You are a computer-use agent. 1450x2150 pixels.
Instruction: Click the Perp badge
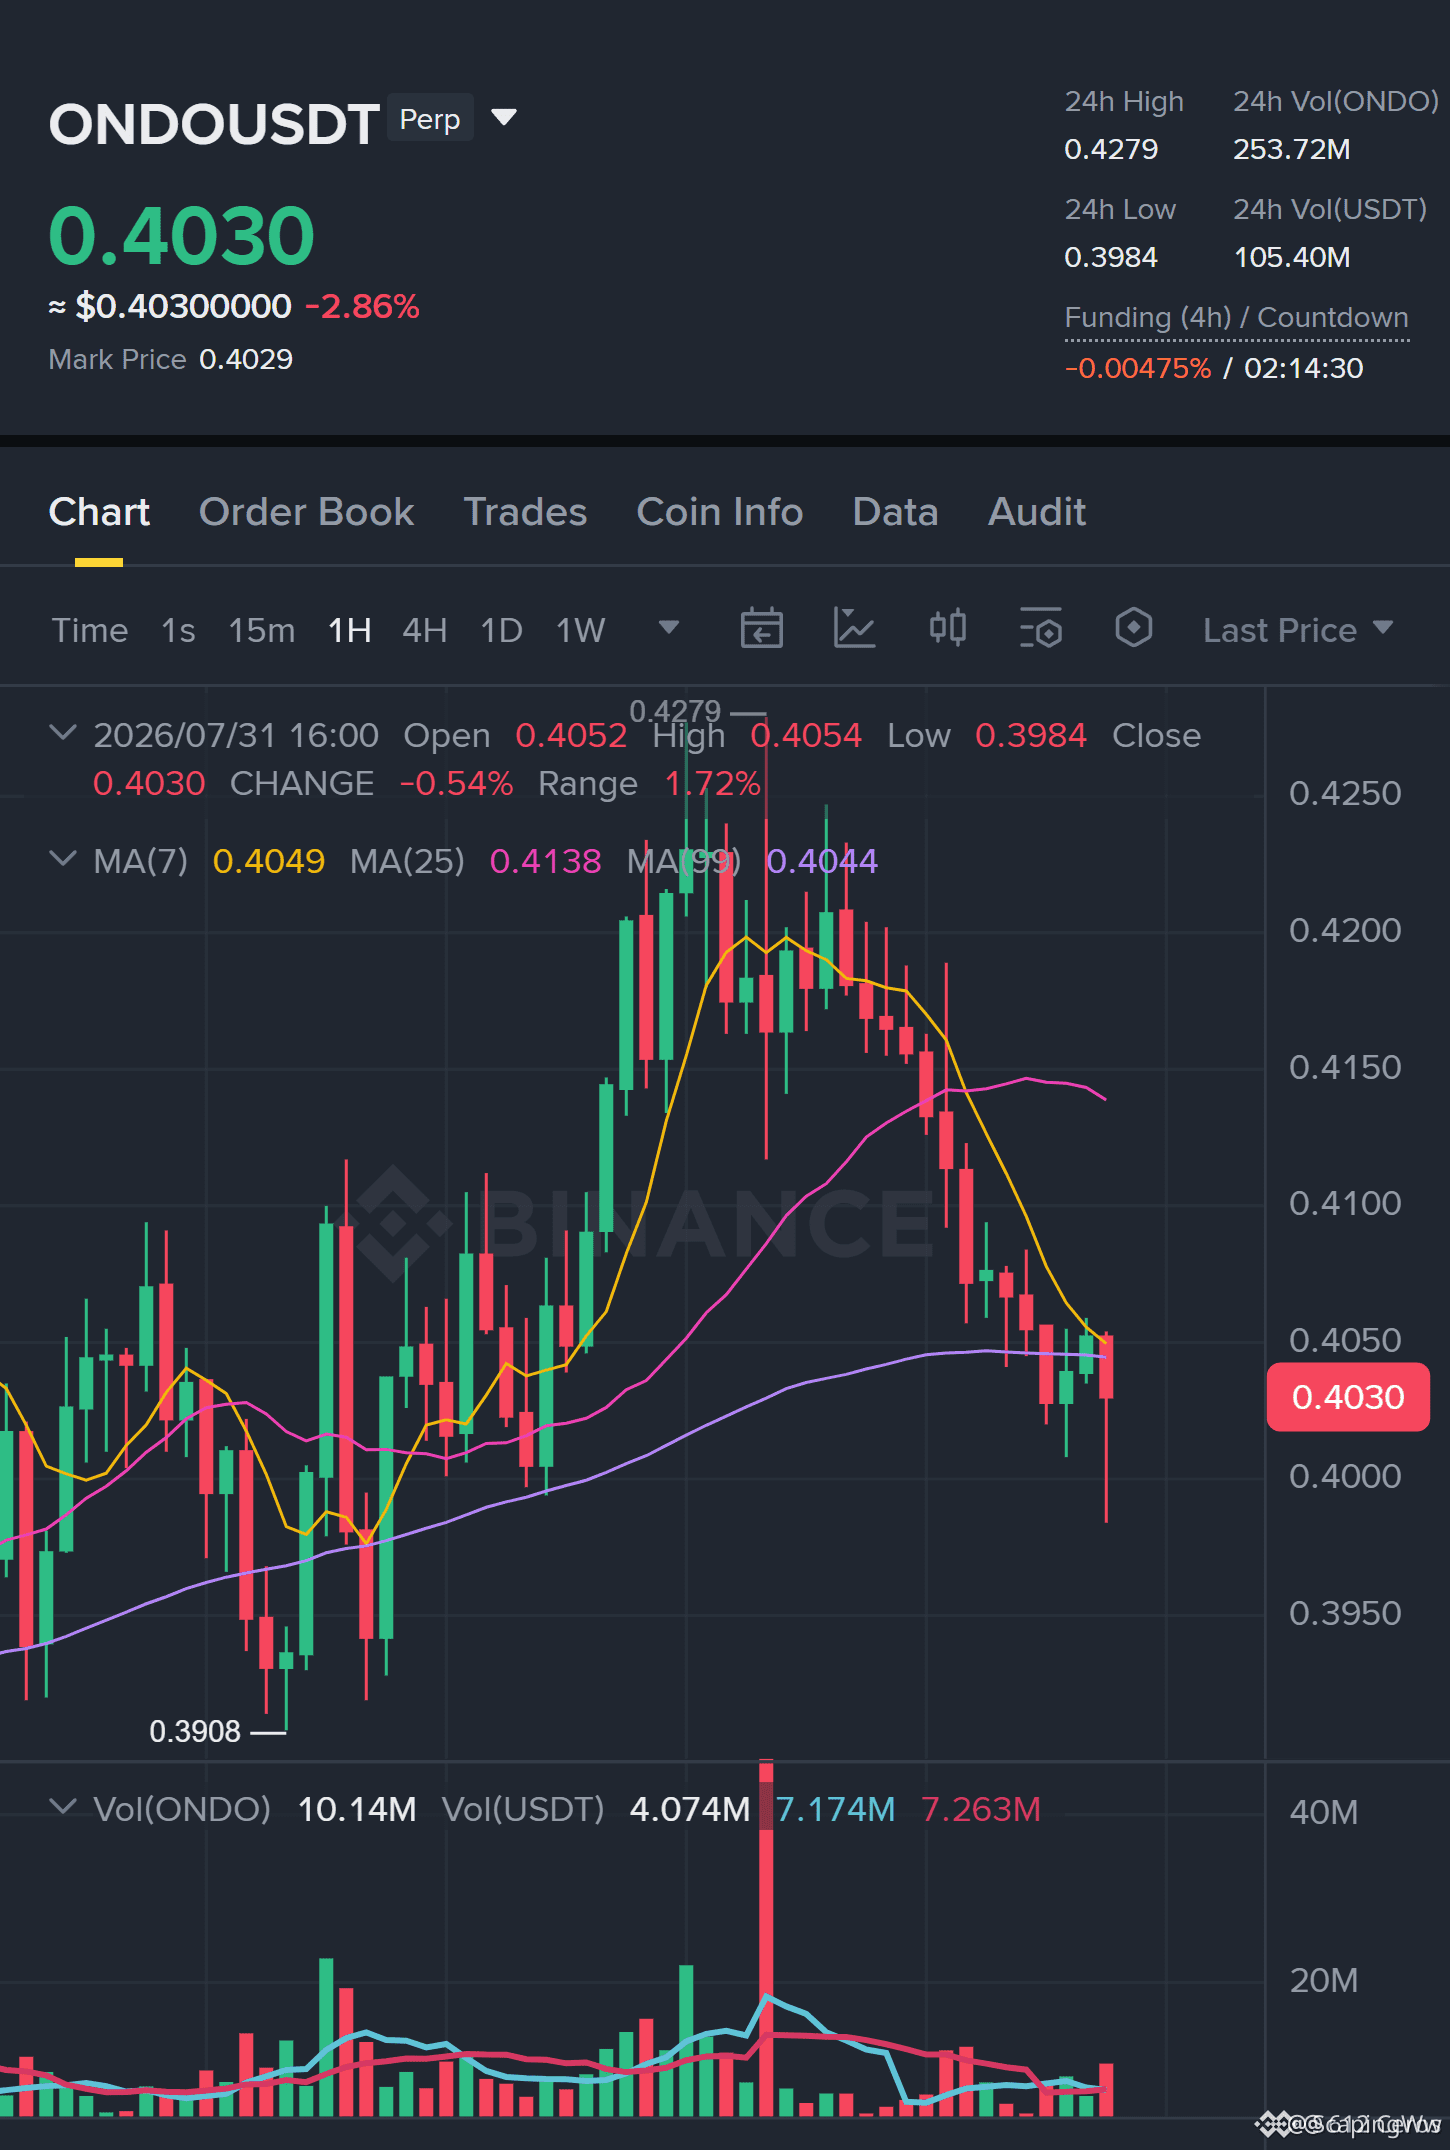point(430,119)
